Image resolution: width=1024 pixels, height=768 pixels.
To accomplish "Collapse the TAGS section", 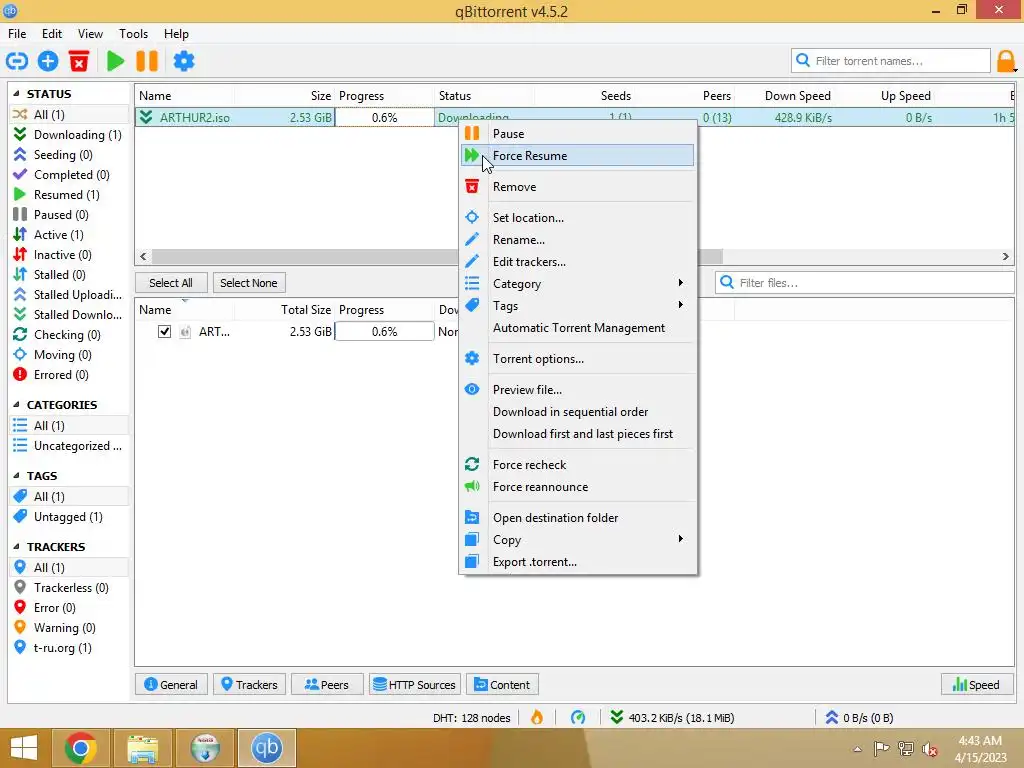I will point(16,475).
